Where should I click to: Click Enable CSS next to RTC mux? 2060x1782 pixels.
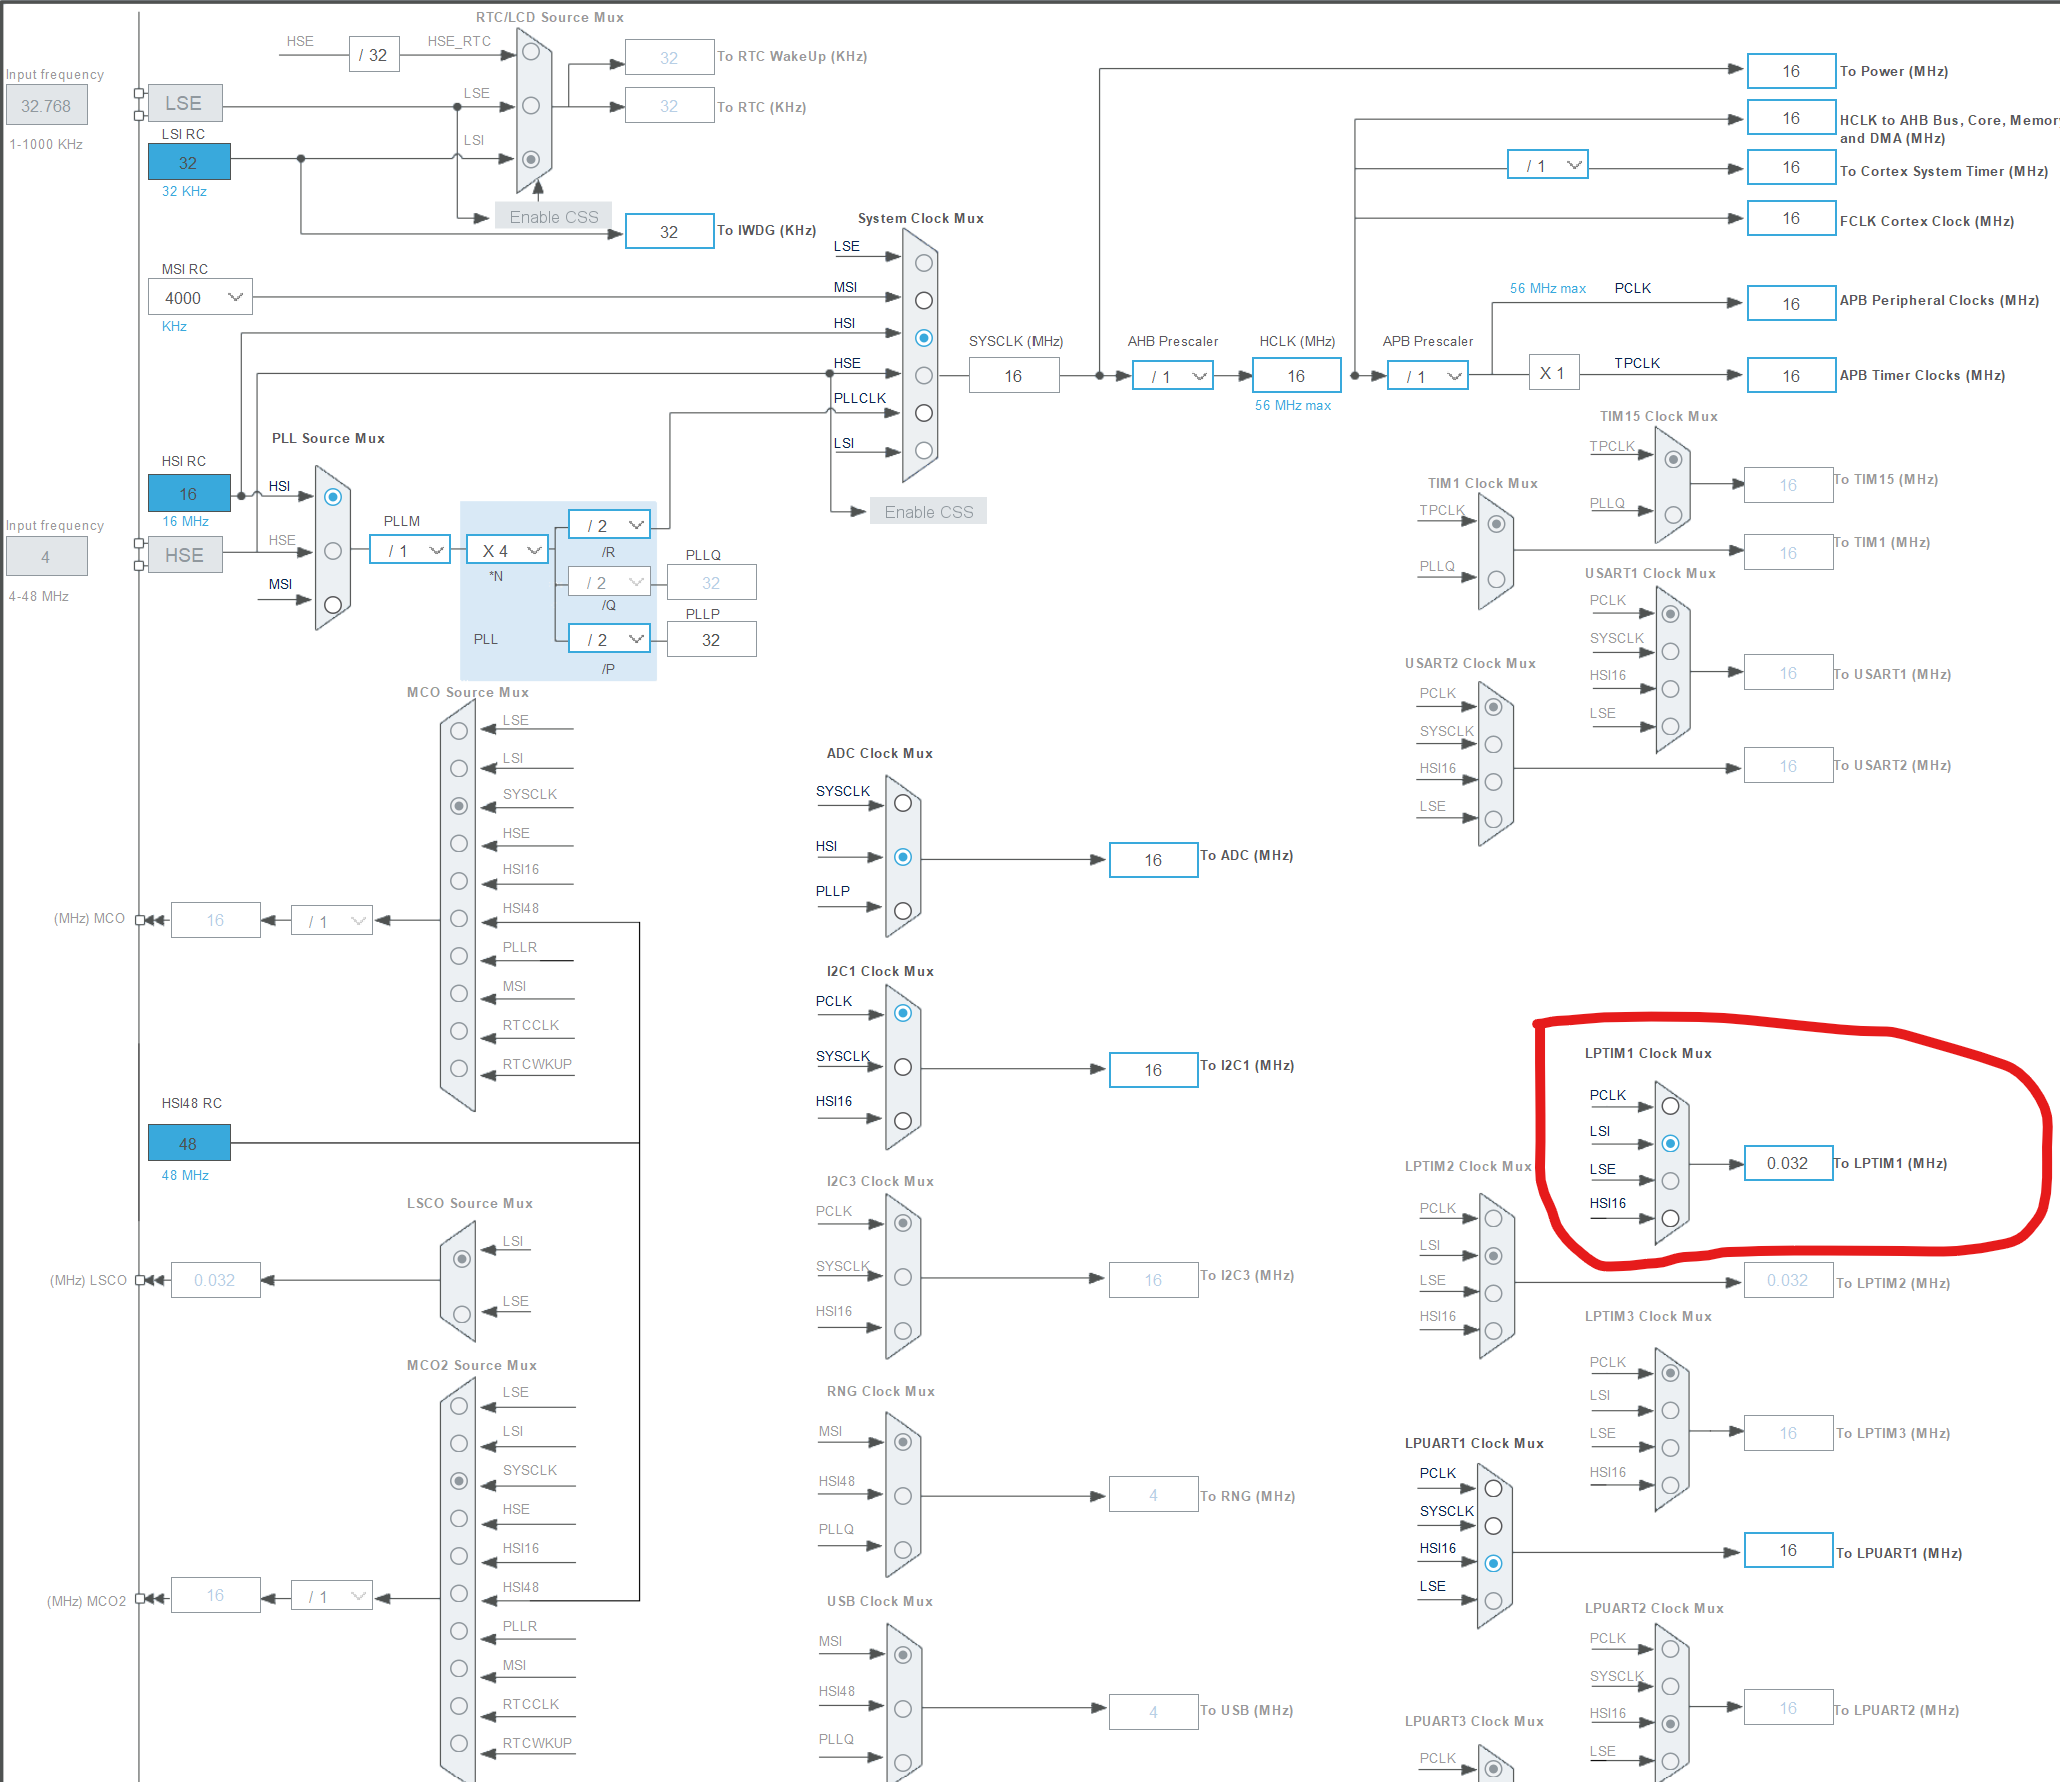click(x=553, y=216)
